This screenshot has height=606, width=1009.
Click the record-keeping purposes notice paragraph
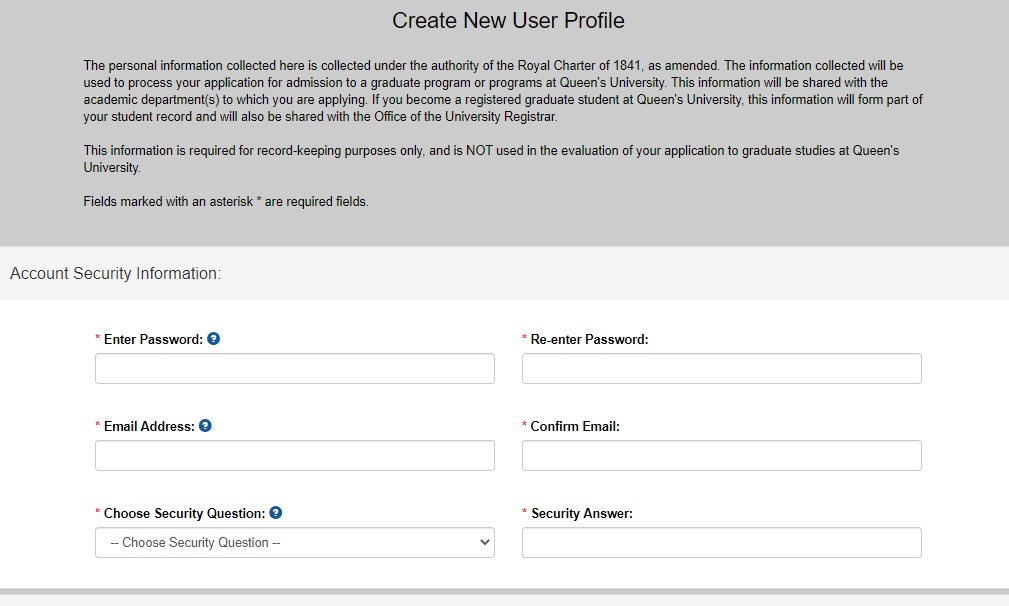(490, 159)
